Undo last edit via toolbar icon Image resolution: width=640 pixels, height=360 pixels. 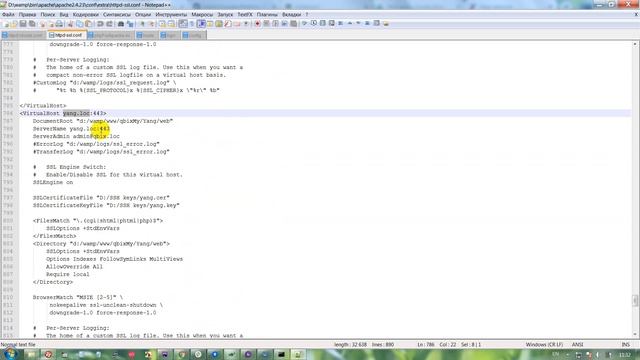pyautogui.click(x=100, y=24)
